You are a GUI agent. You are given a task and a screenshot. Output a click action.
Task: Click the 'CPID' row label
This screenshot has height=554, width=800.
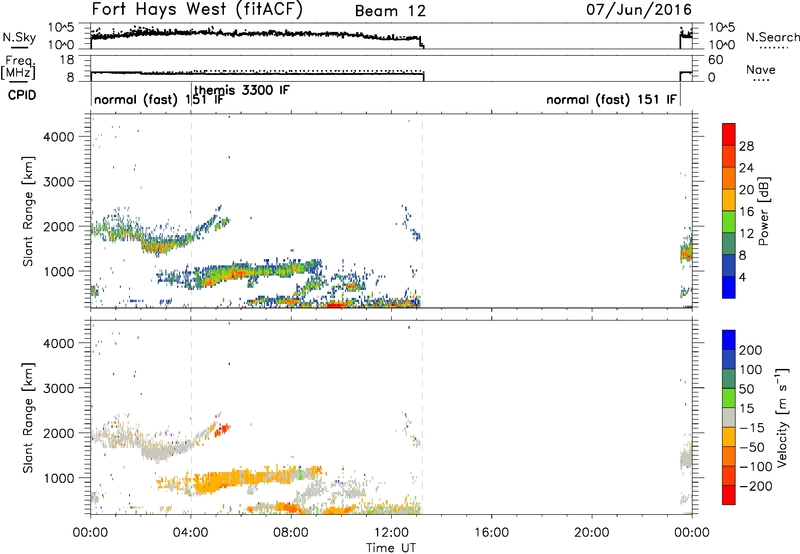click(x=21, y=95)
